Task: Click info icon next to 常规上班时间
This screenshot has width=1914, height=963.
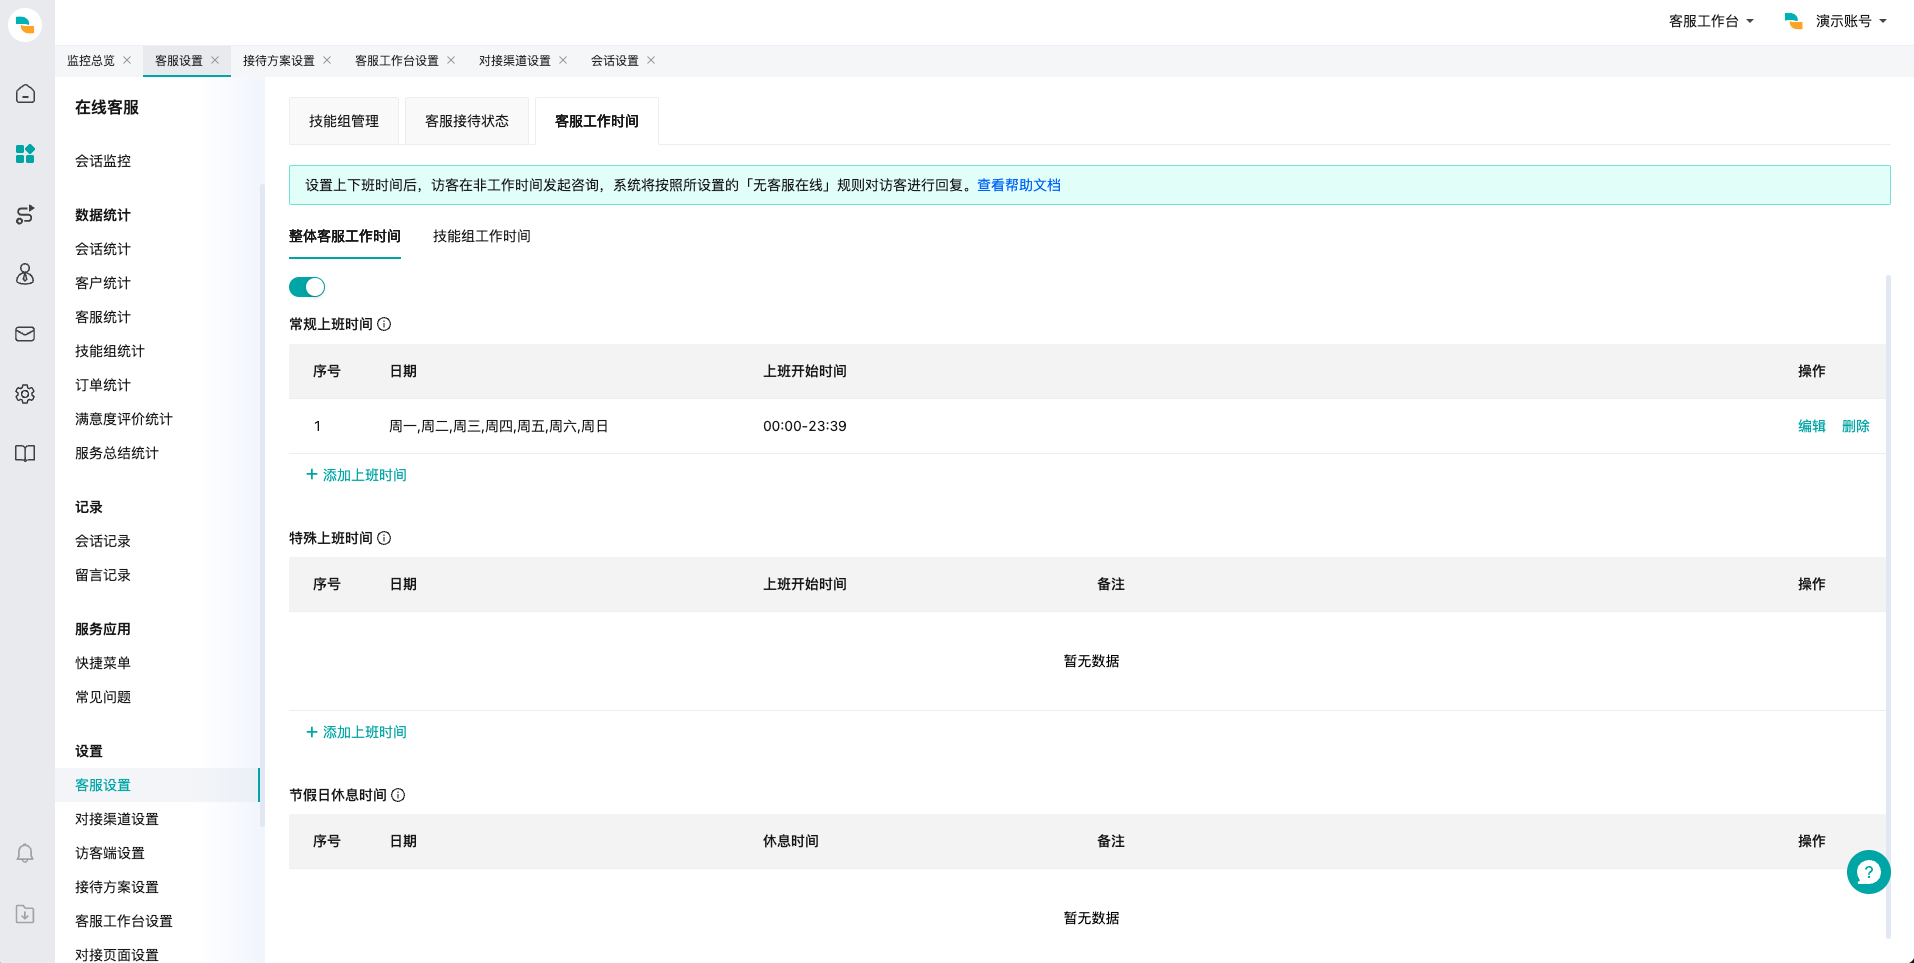Action: point(384,324)
